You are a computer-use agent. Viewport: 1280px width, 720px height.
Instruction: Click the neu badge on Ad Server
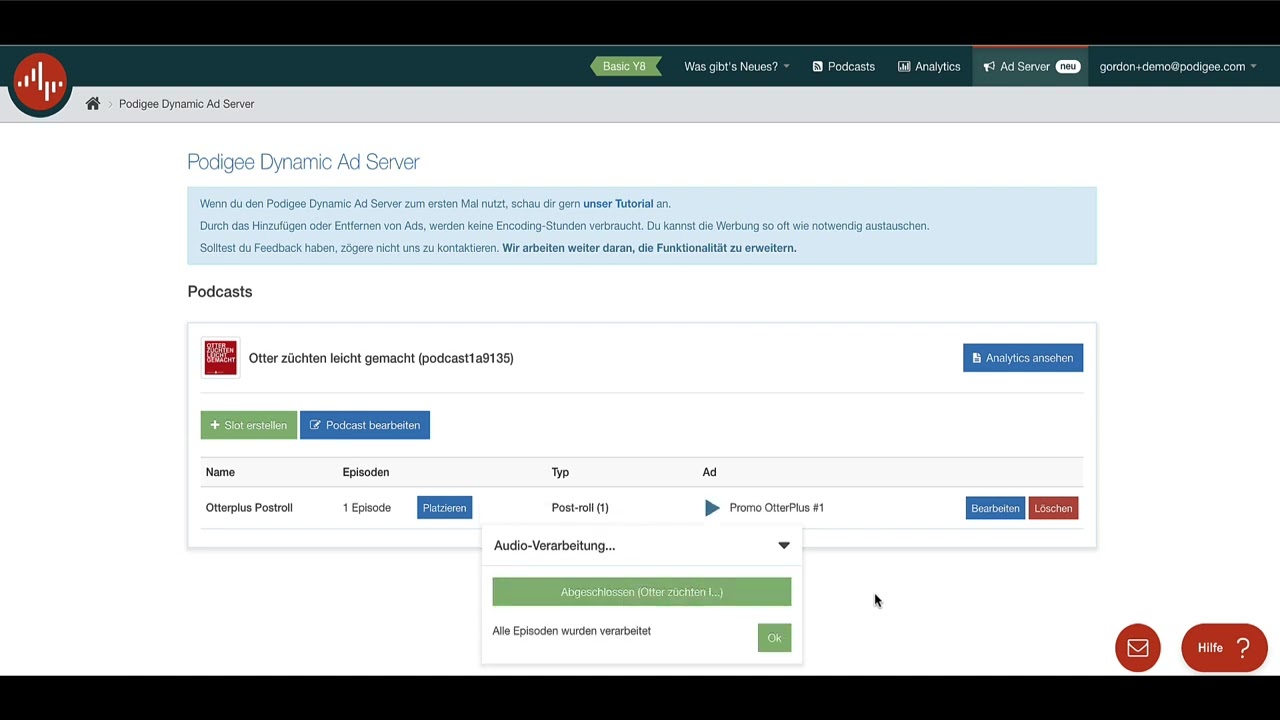pyautogui.click(x=1068, y=67)
